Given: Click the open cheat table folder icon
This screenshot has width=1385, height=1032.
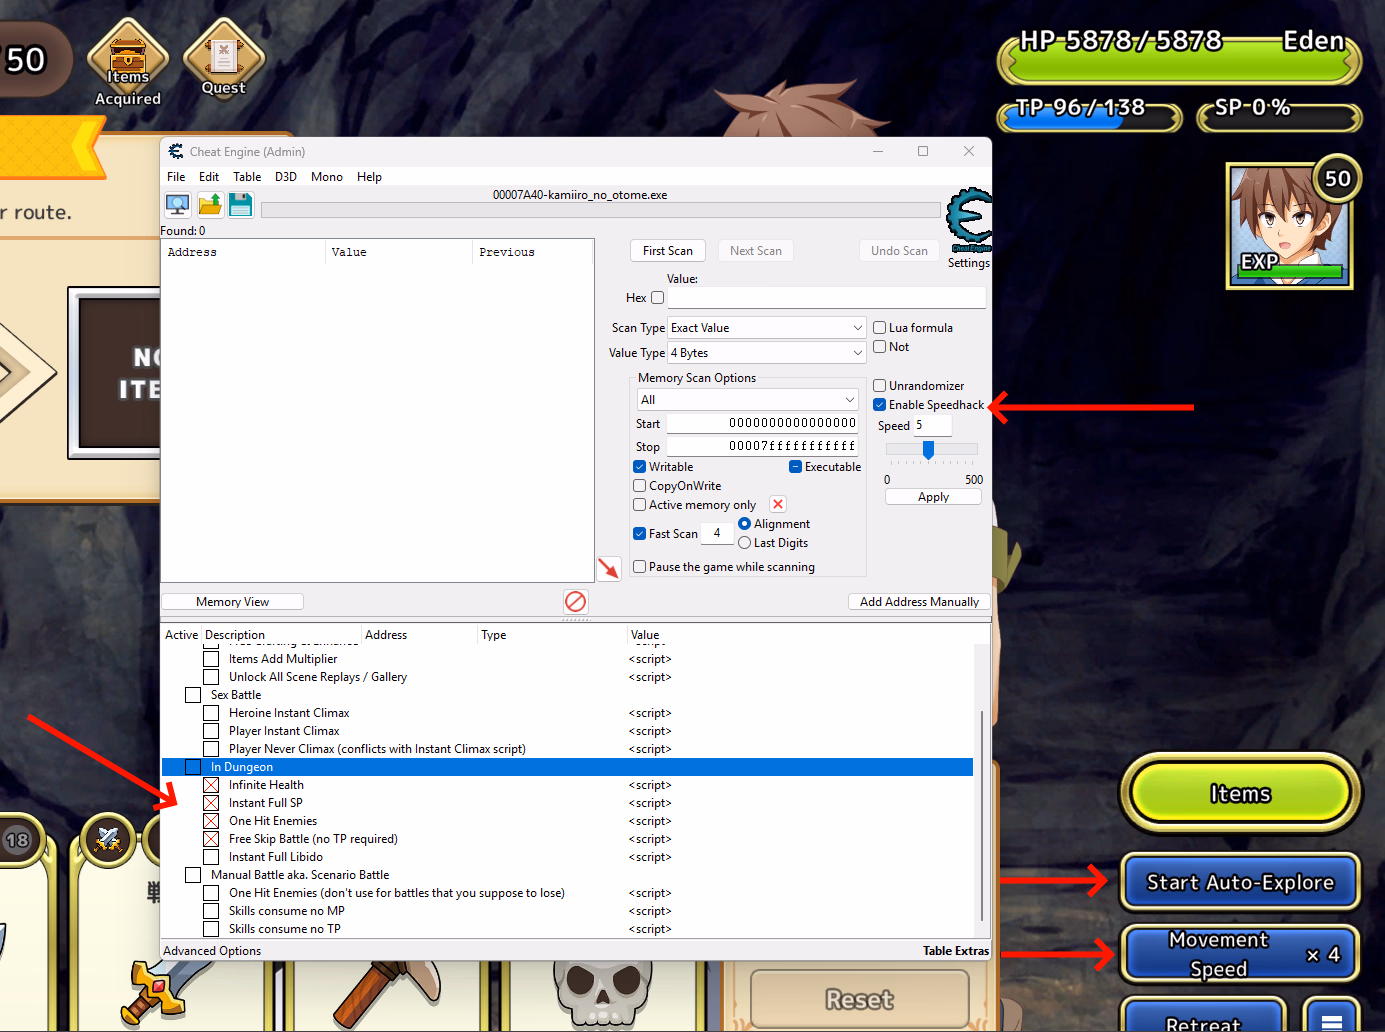Looking at the screenshot, I should pyautogui.click(x=210, y=205).
